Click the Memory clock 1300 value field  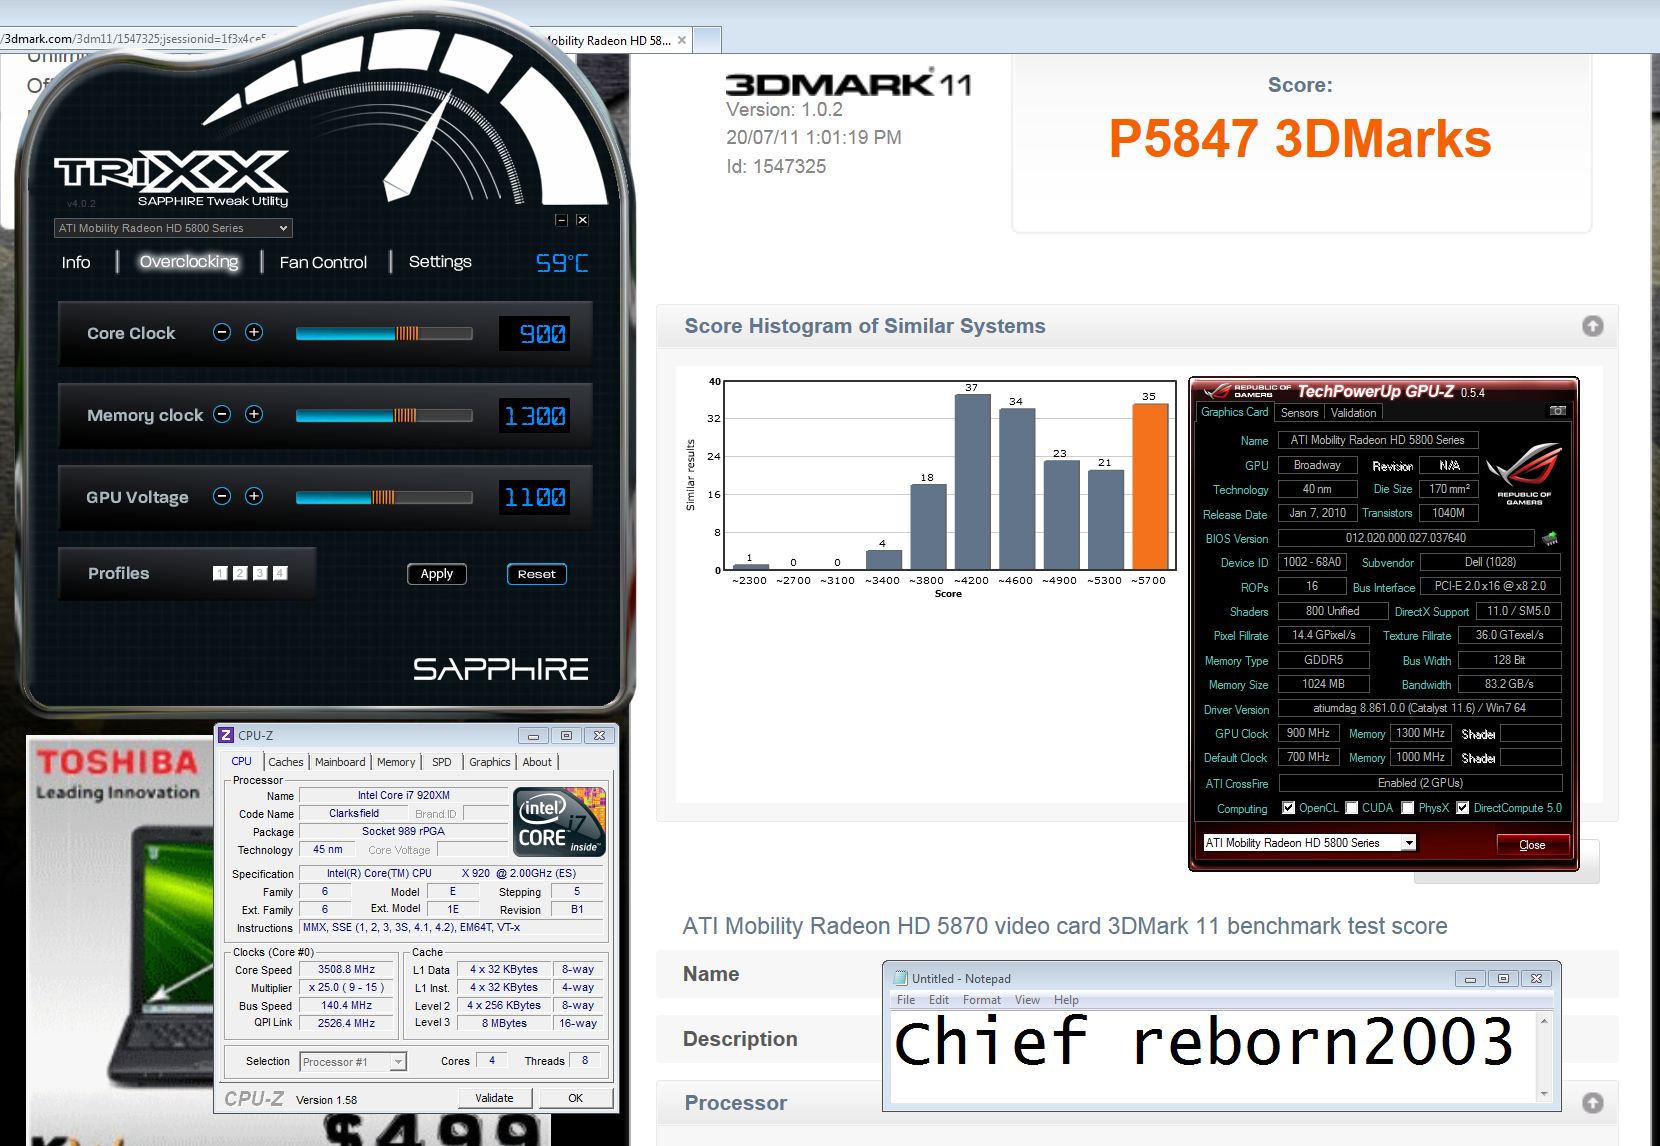pos(535,415)
